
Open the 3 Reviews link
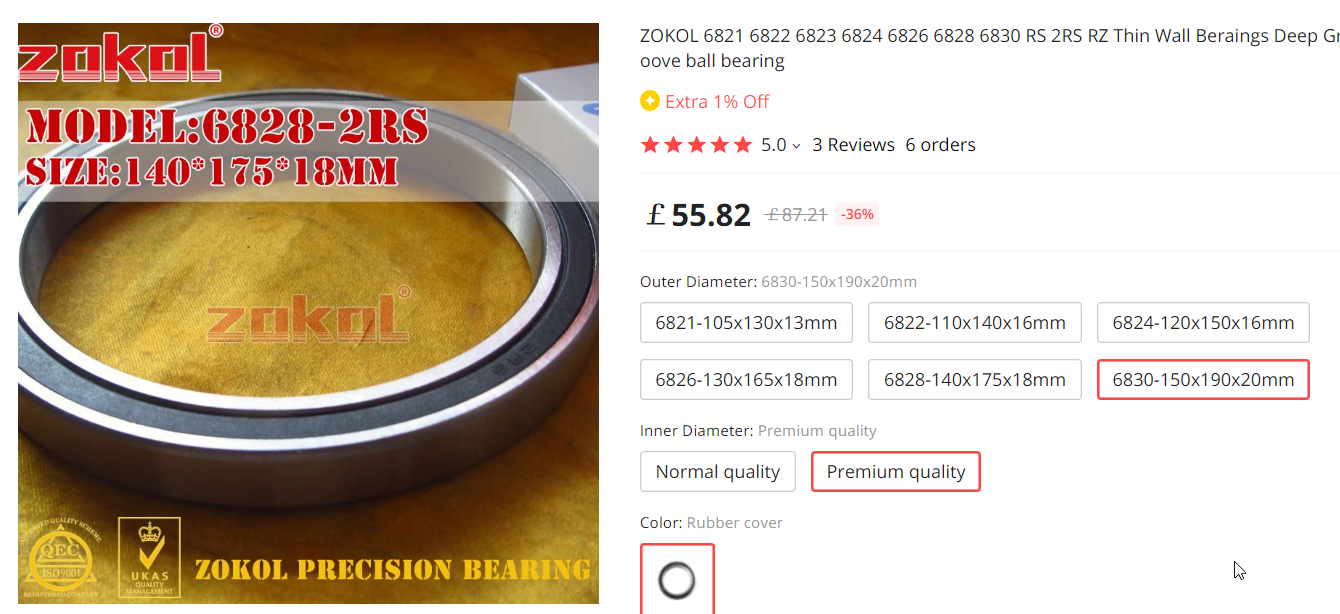[853, 145]
